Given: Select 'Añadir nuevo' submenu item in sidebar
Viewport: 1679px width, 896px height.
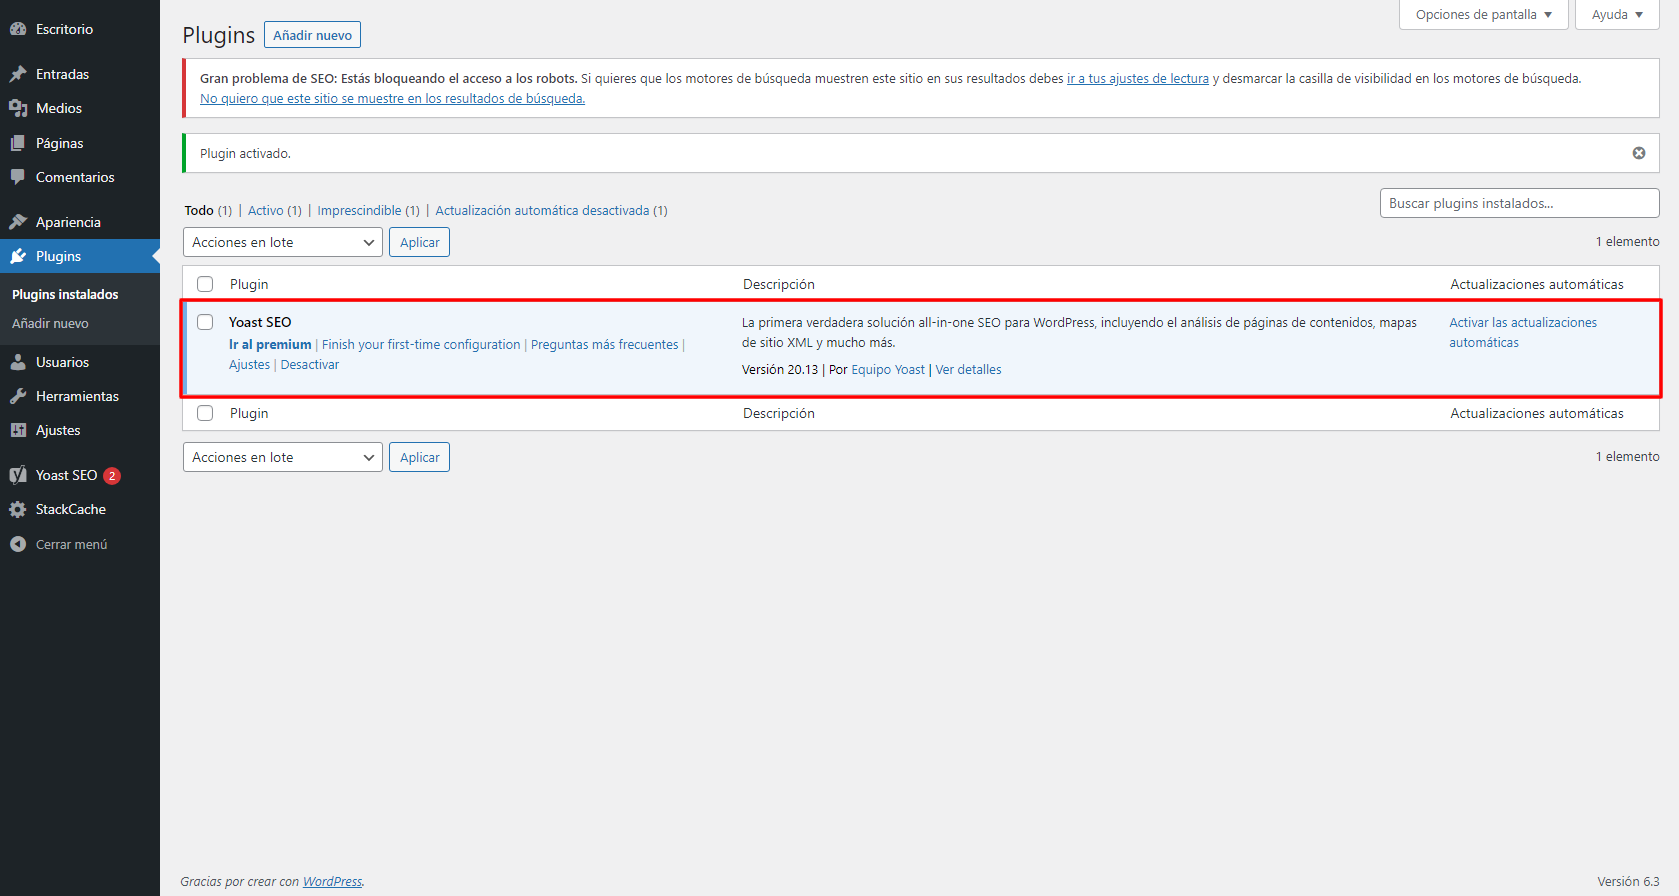Looking at the screenshot, I should [50, 323].
